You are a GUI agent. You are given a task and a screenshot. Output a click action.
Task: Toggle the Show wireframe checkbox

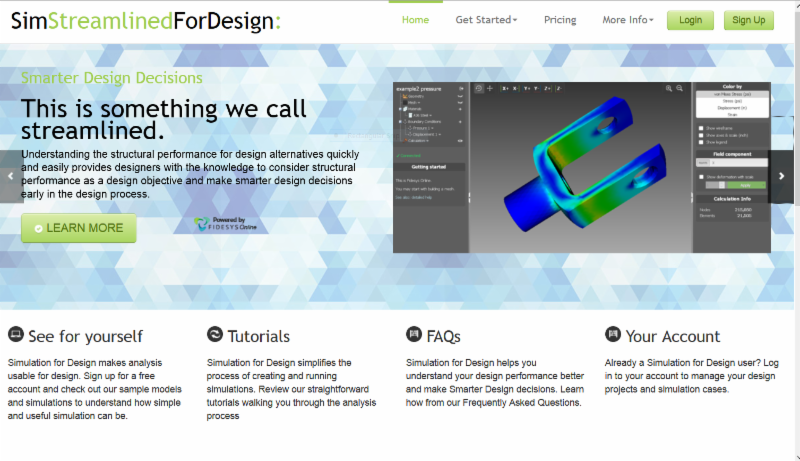(700, 128)
